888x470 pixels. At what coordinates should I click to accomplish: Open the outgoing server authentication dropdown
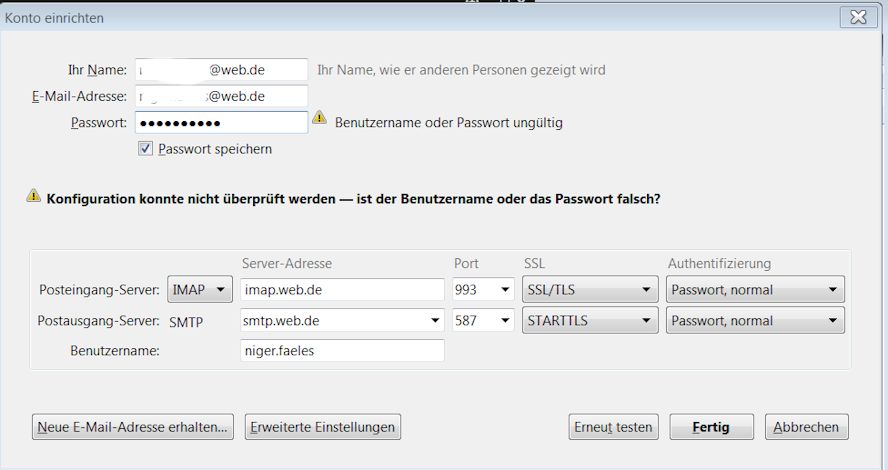click(x=755, y=321)
